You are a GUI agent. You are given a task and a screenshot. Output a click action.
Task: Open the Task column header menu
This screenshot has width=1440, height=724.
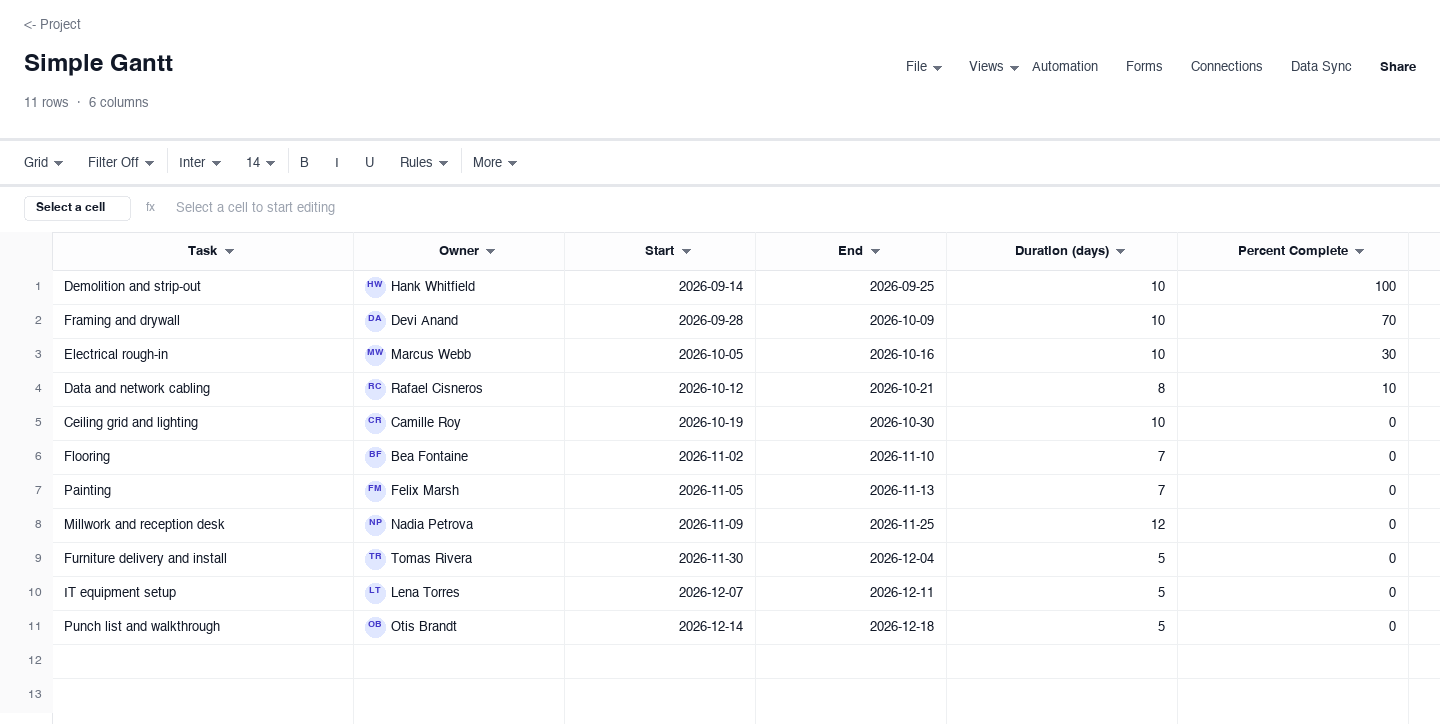pyautogui.click(x=229, y=251)
